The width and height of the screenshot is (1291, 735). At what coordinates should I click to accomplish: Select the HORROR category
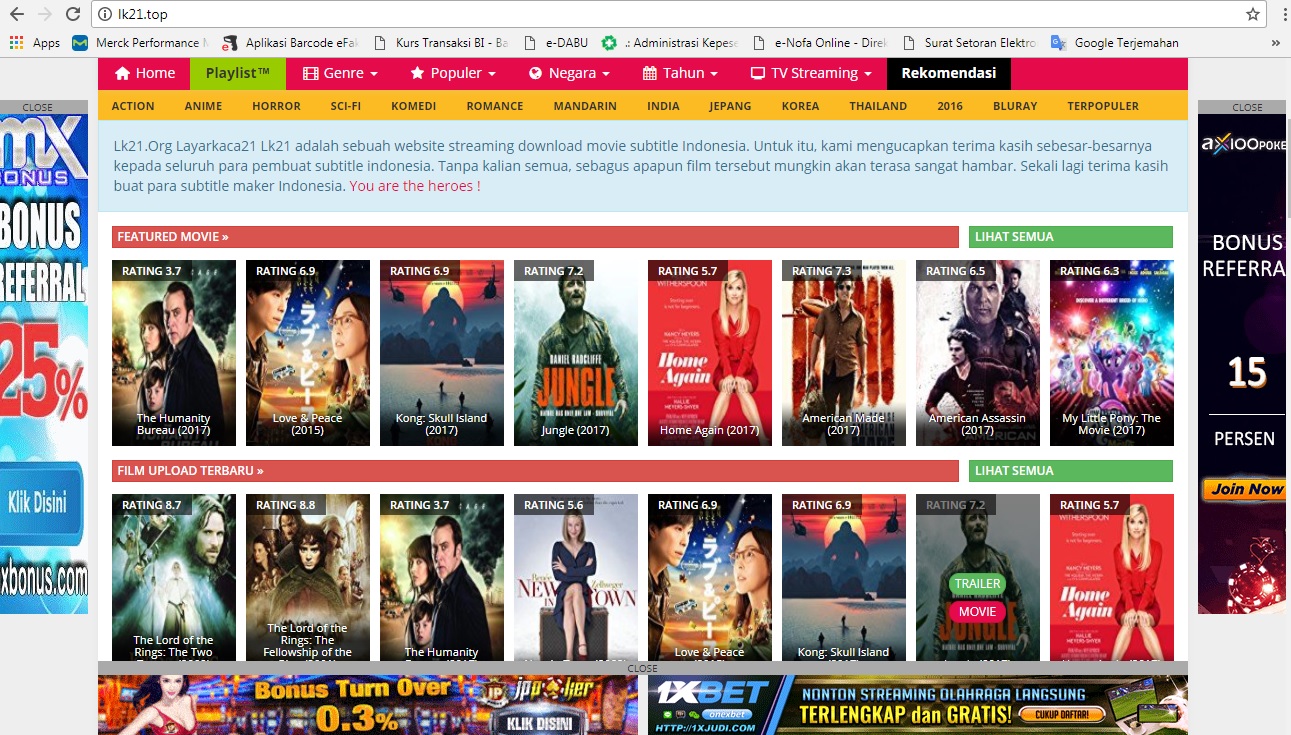[276, 106]
